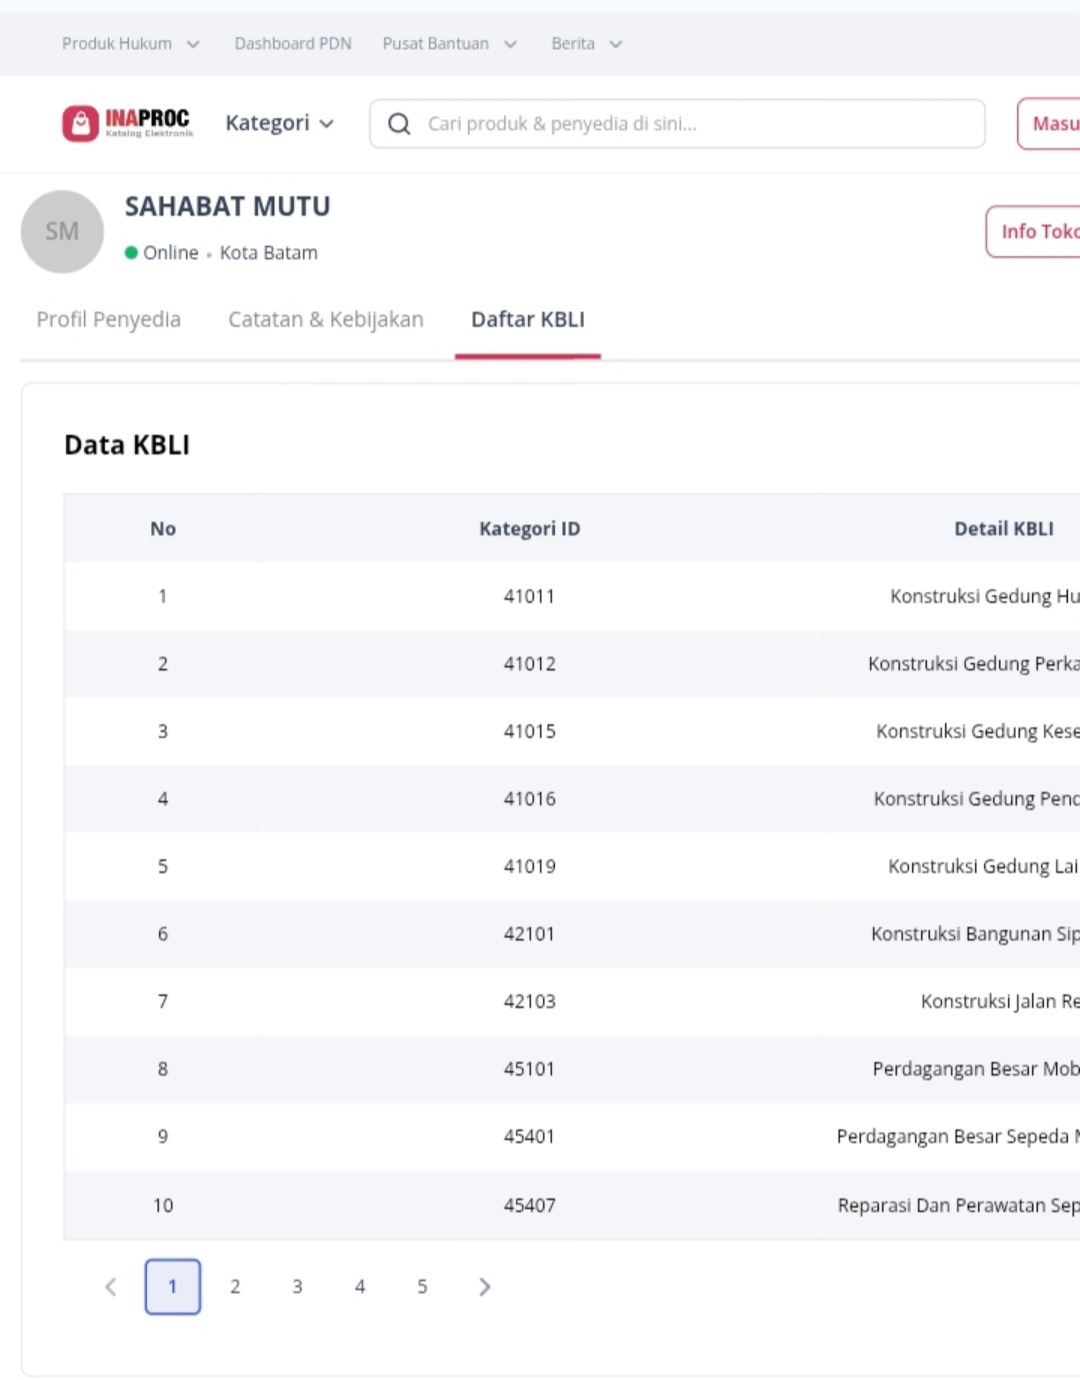Click the Info Toko button
Screen dimensions: 1080x1380
[1033, 232]
